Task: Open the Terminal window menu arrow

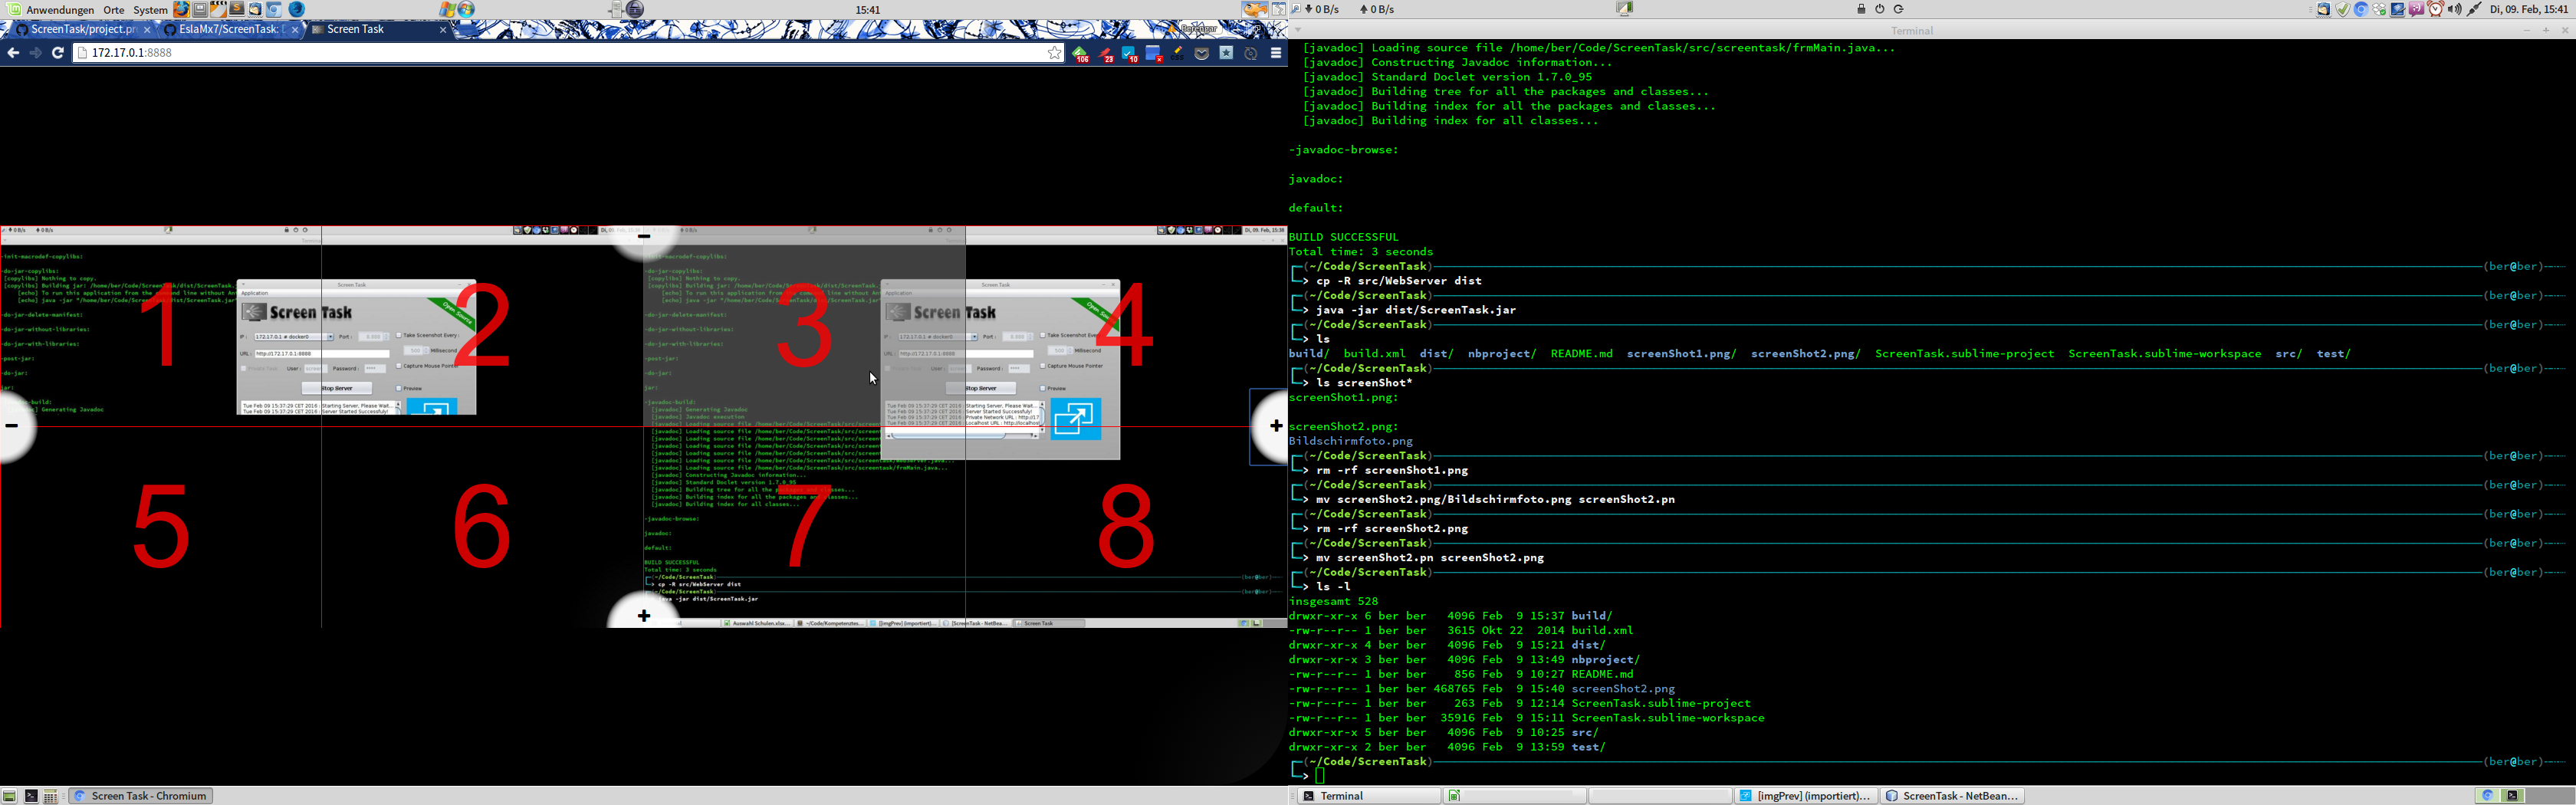Action: click(1298, 30)
